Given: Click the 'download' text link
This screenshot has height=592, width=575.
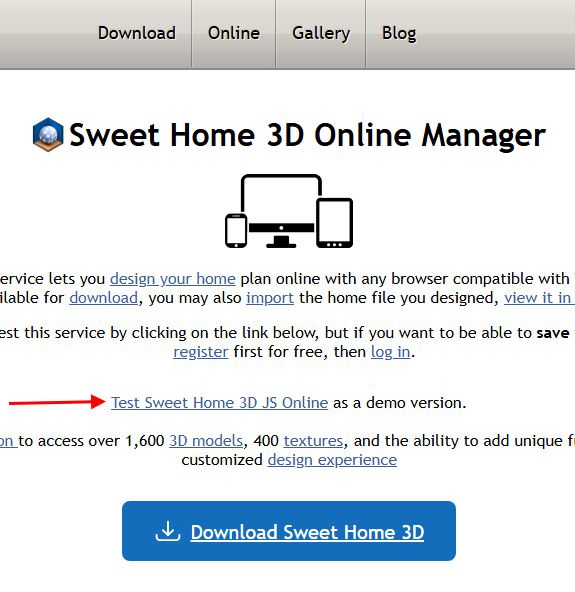Looking at the screenshot, I should point(103,298).
